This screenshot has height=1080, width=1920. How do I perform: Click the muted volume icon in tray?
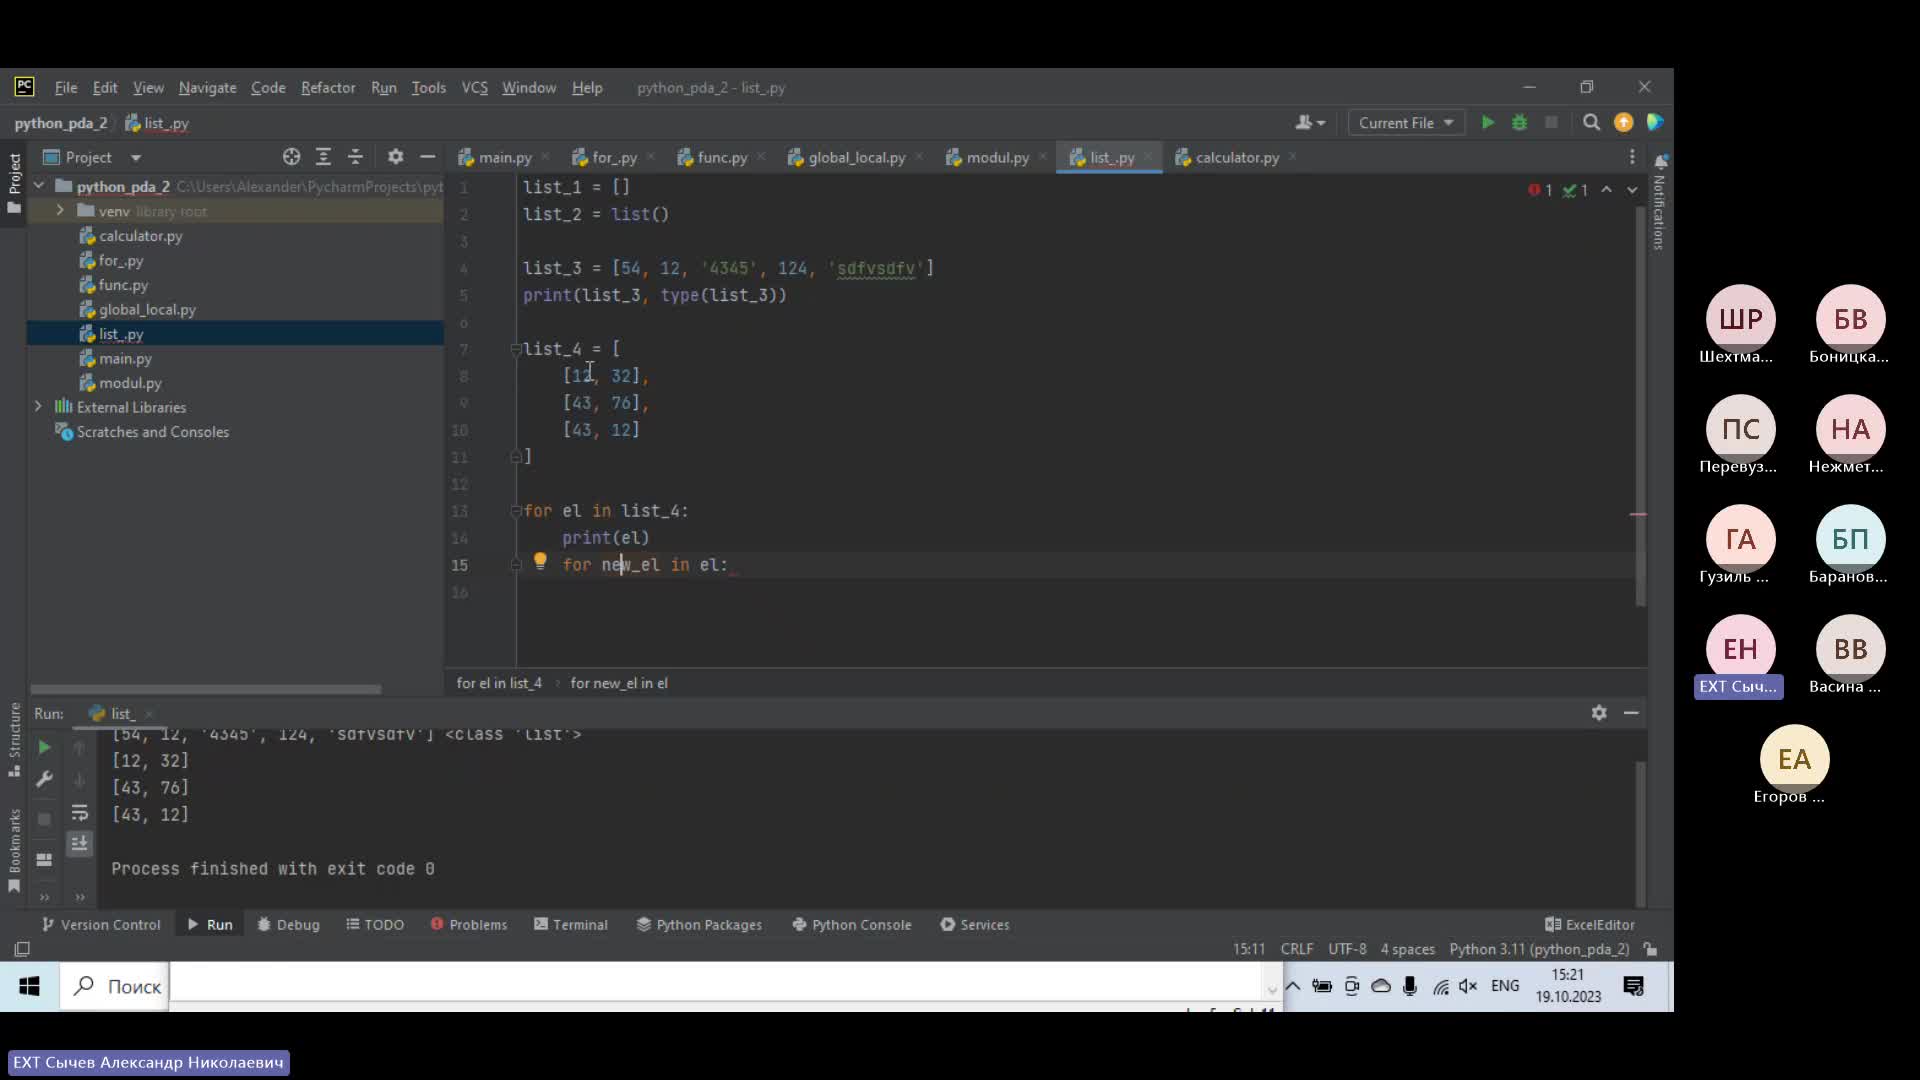click(x=1468, y=986)
